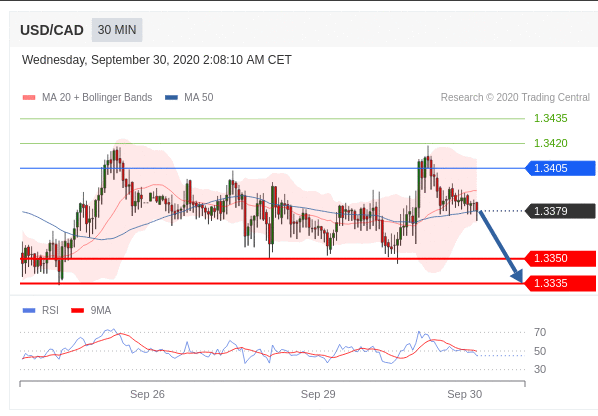Select the 1.3405 pivot price tag
The image size is (598, 416).
[560, 168]
